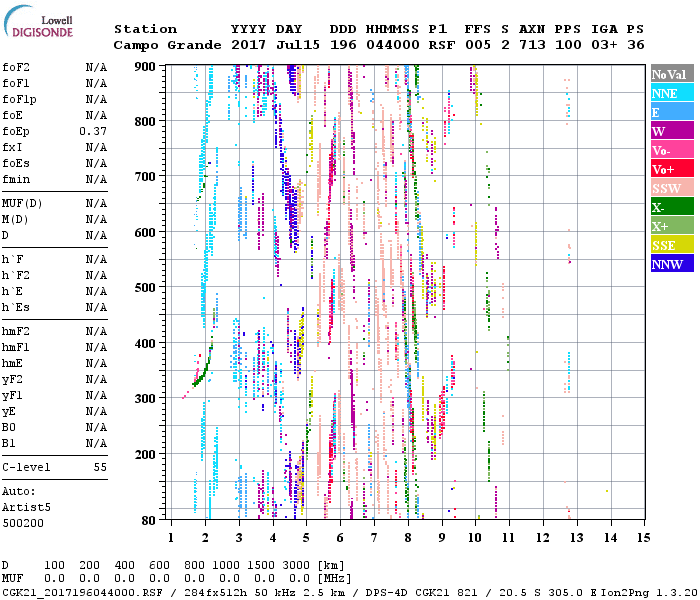
Task: Click the foF2 parameter label
Action: click(15, 67)
